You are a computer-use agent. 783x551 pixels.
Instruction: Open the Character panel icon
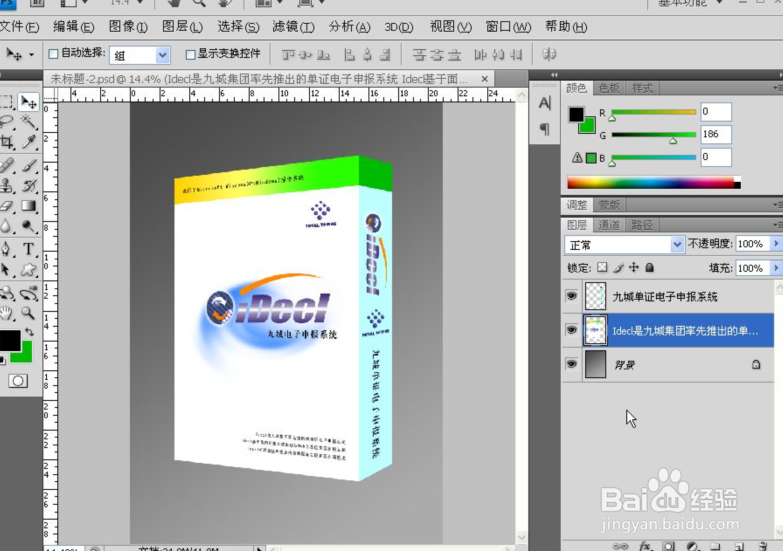(545, 103)
